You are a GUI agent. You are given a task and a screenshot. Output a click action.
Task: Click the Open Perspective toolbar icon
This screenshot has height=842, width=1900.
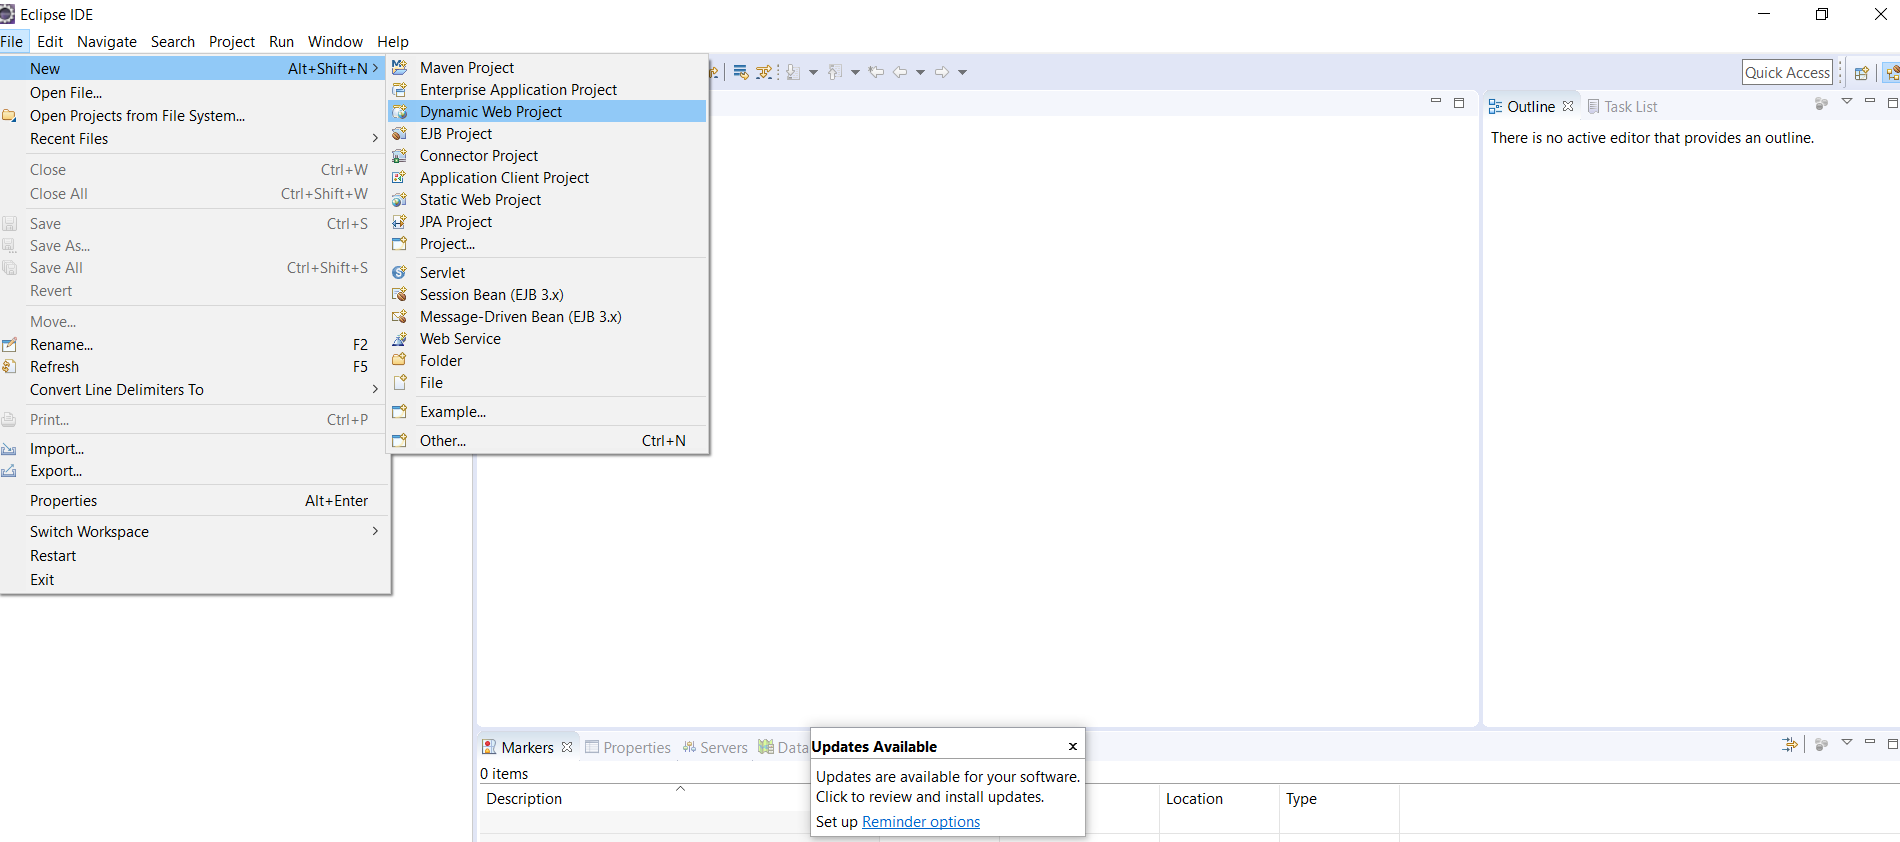click(x=1861, y=73)
